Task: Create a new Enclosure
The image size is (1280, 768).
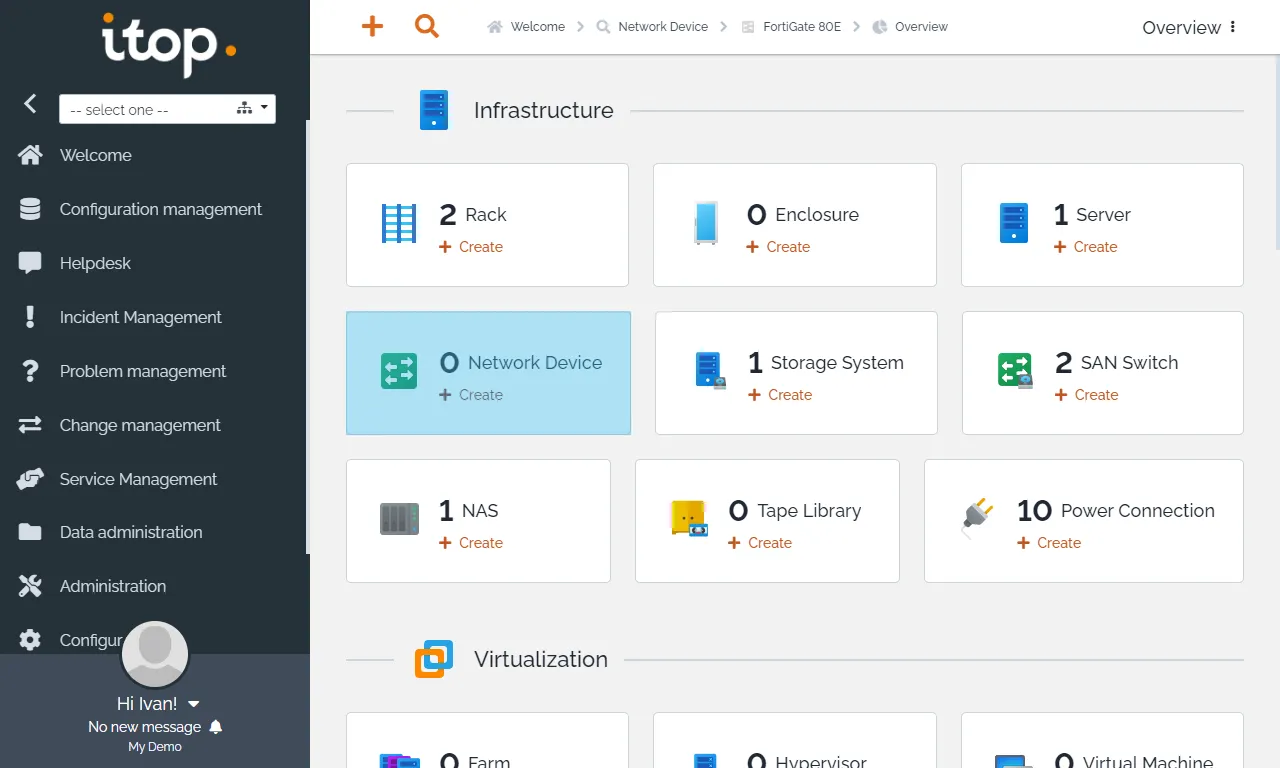Action: [x=778, y=247]
